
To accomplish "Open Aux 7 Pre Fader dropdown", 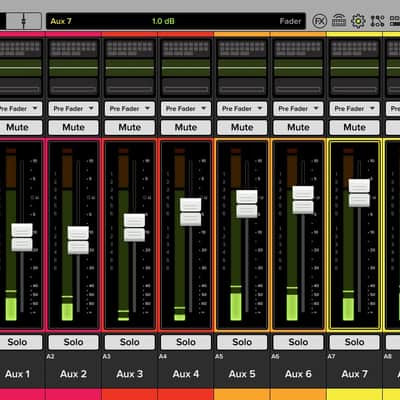I will click(x=354, y=109).
